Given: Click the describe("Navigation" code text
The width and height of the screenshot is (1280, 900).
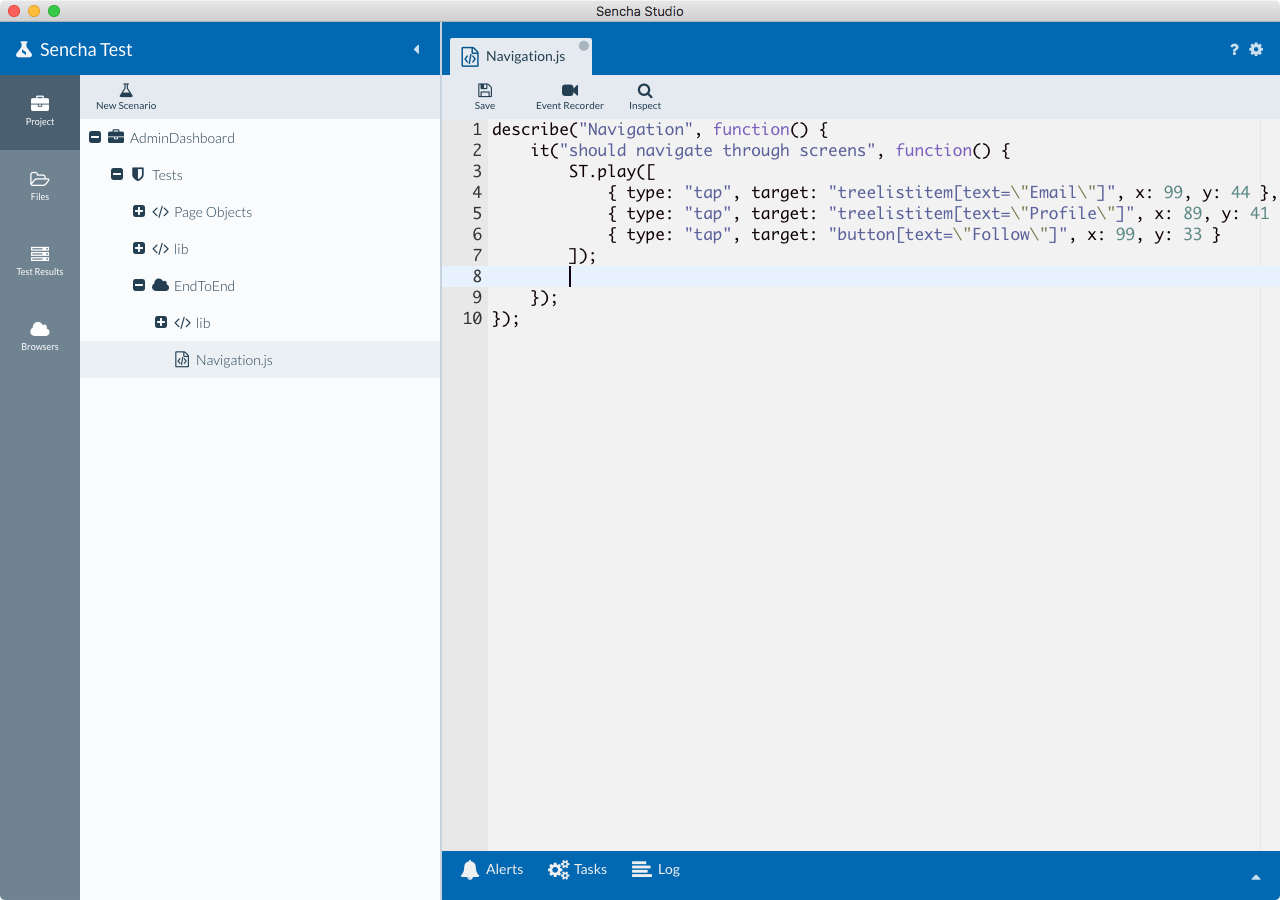Looking at the screenshot, I should [593, 130].
